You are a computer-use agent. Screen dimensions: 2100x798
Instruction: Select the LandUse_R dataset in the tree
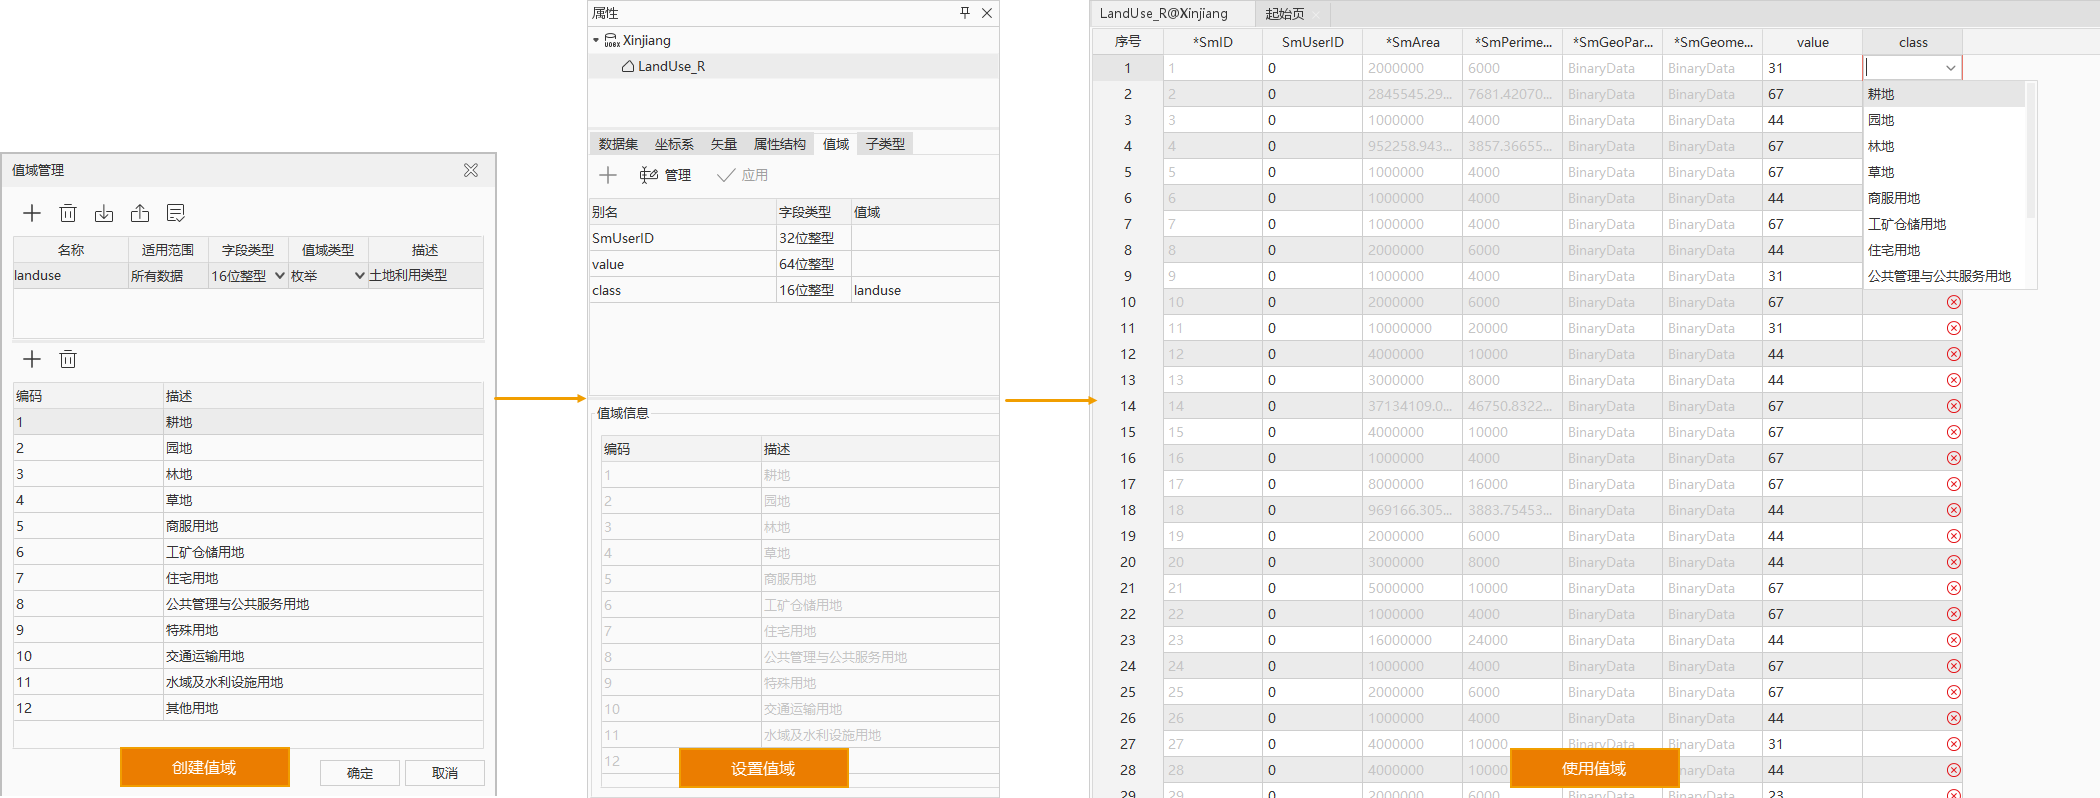pyautogui.click(x=671, y=66)
